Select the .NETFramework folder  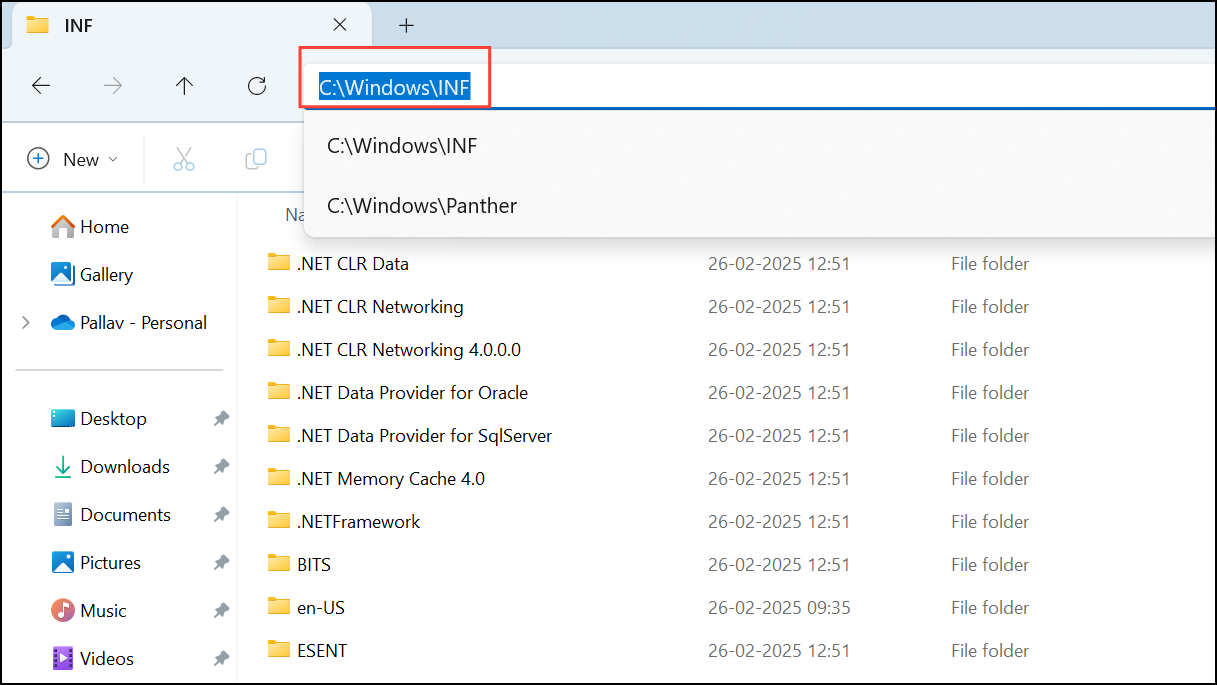[358, 522]
